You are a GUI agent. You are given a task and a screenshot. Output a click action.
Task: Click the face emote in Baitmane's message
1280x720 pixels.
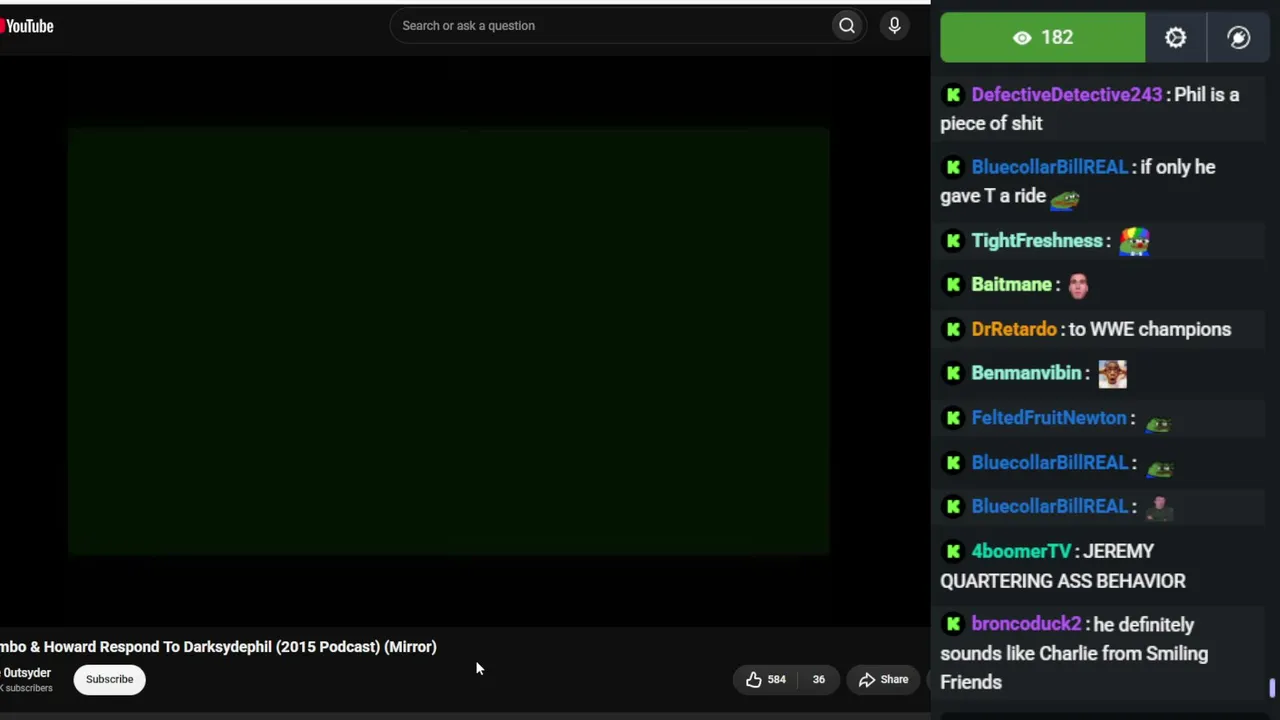[1078, 285]
